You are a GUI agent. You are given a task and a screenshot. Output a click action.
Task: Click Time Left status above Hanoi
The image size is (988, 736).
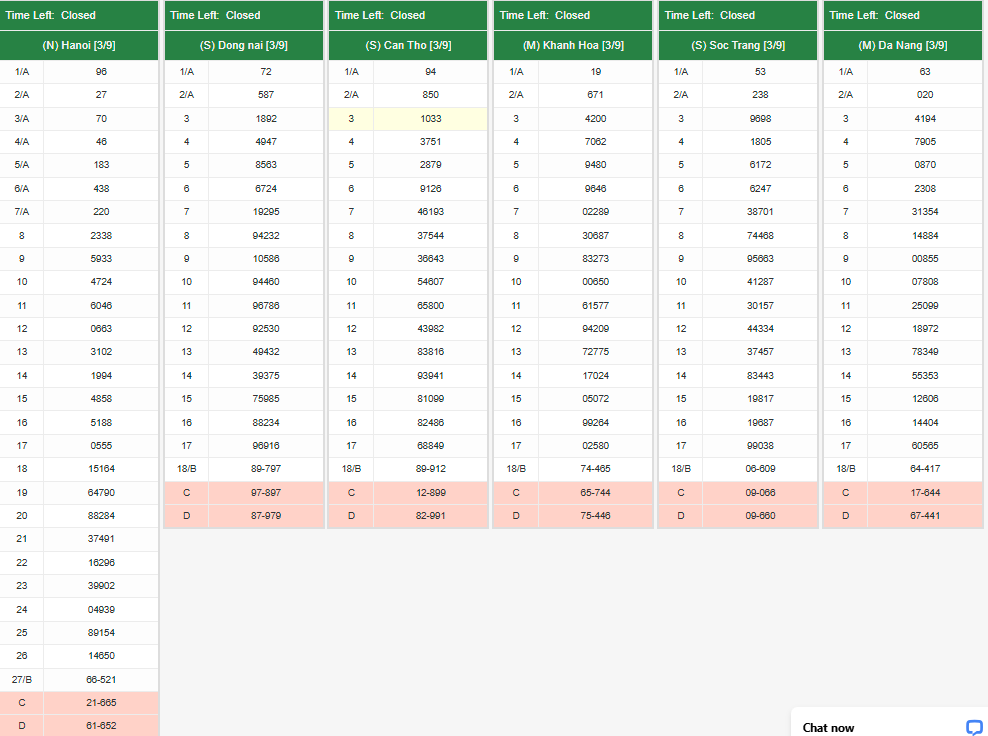pos(51,15)
